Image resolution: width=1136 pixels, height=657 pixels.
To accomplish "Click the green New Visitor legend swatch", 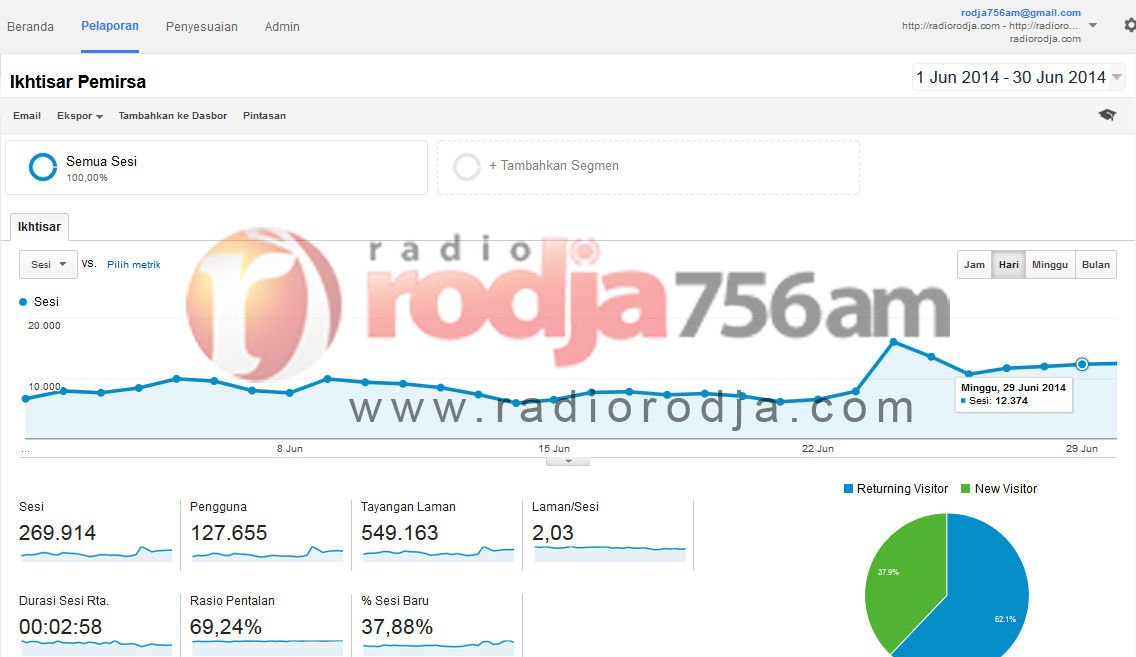I will point(965,489).
